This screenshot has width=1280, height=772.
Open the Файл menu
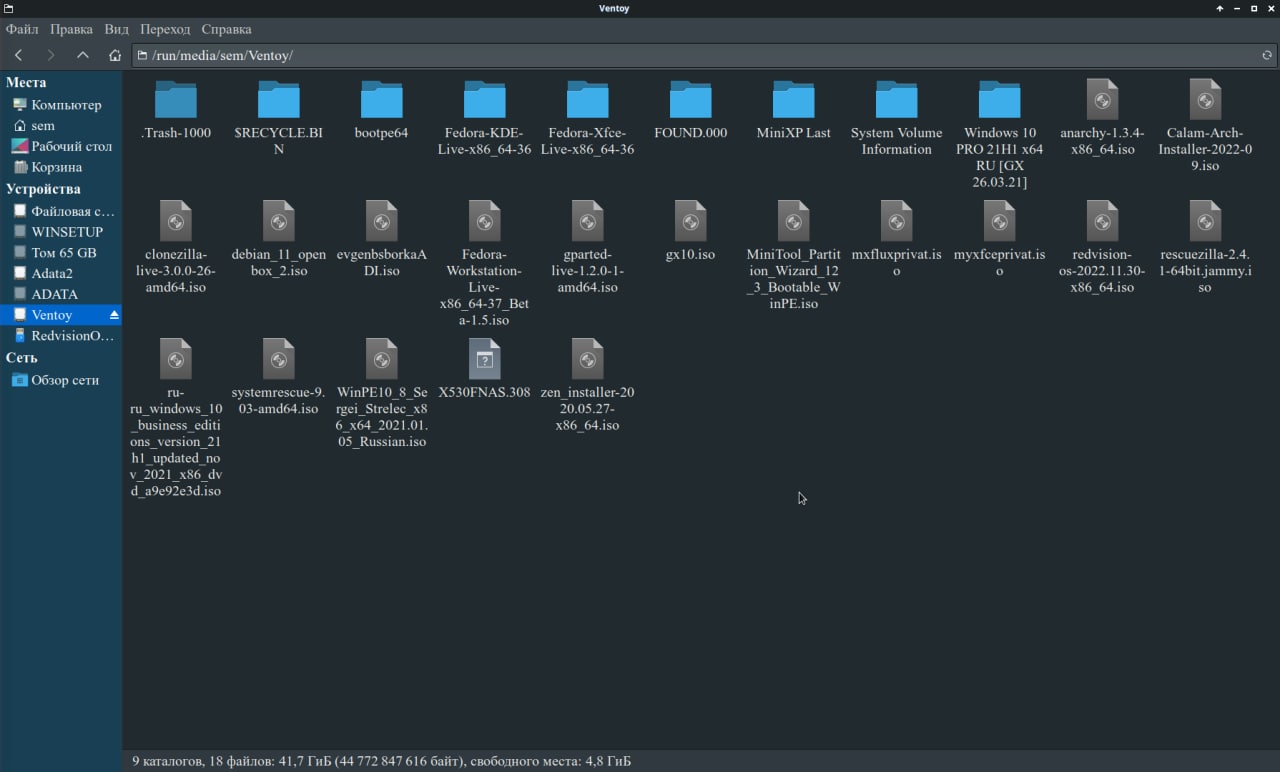(22, 29)
